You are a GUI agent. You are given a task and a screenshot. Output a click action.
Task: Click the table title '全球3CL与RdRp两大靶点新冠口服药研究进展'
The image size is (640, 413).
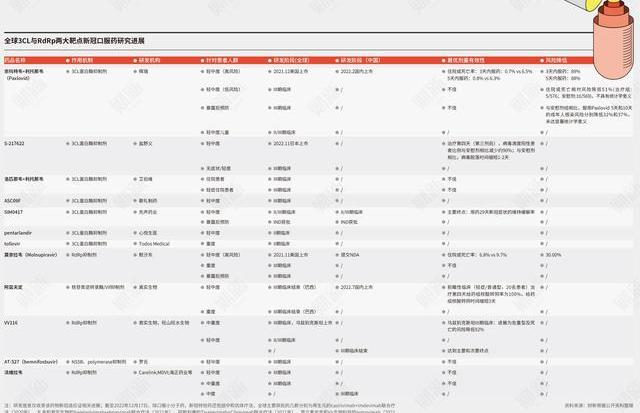pos(74,41)
